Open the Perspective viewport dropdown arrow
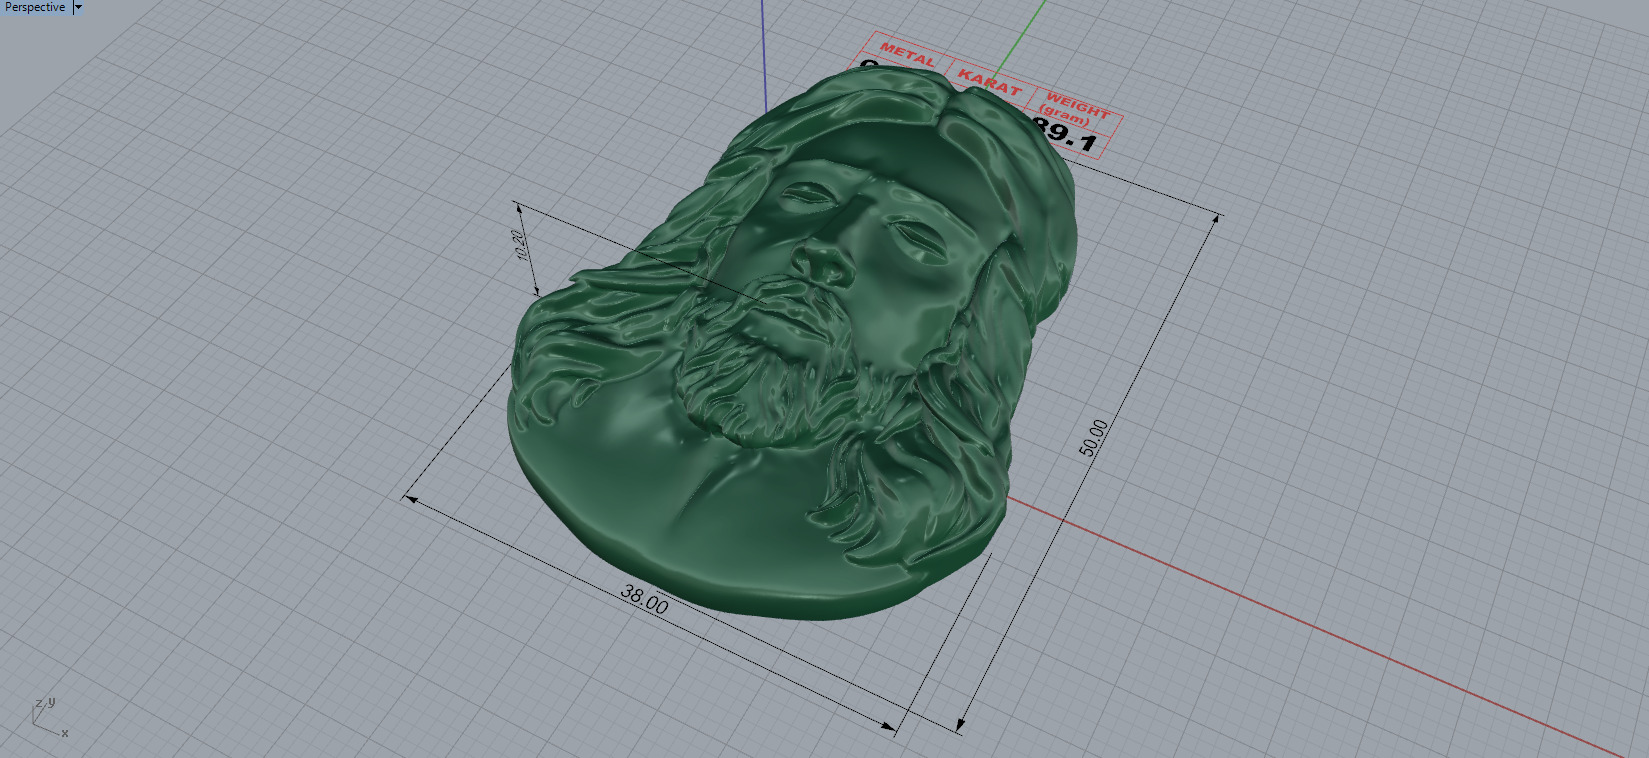This screenshot has height=758, width=1649. (78, 7)
